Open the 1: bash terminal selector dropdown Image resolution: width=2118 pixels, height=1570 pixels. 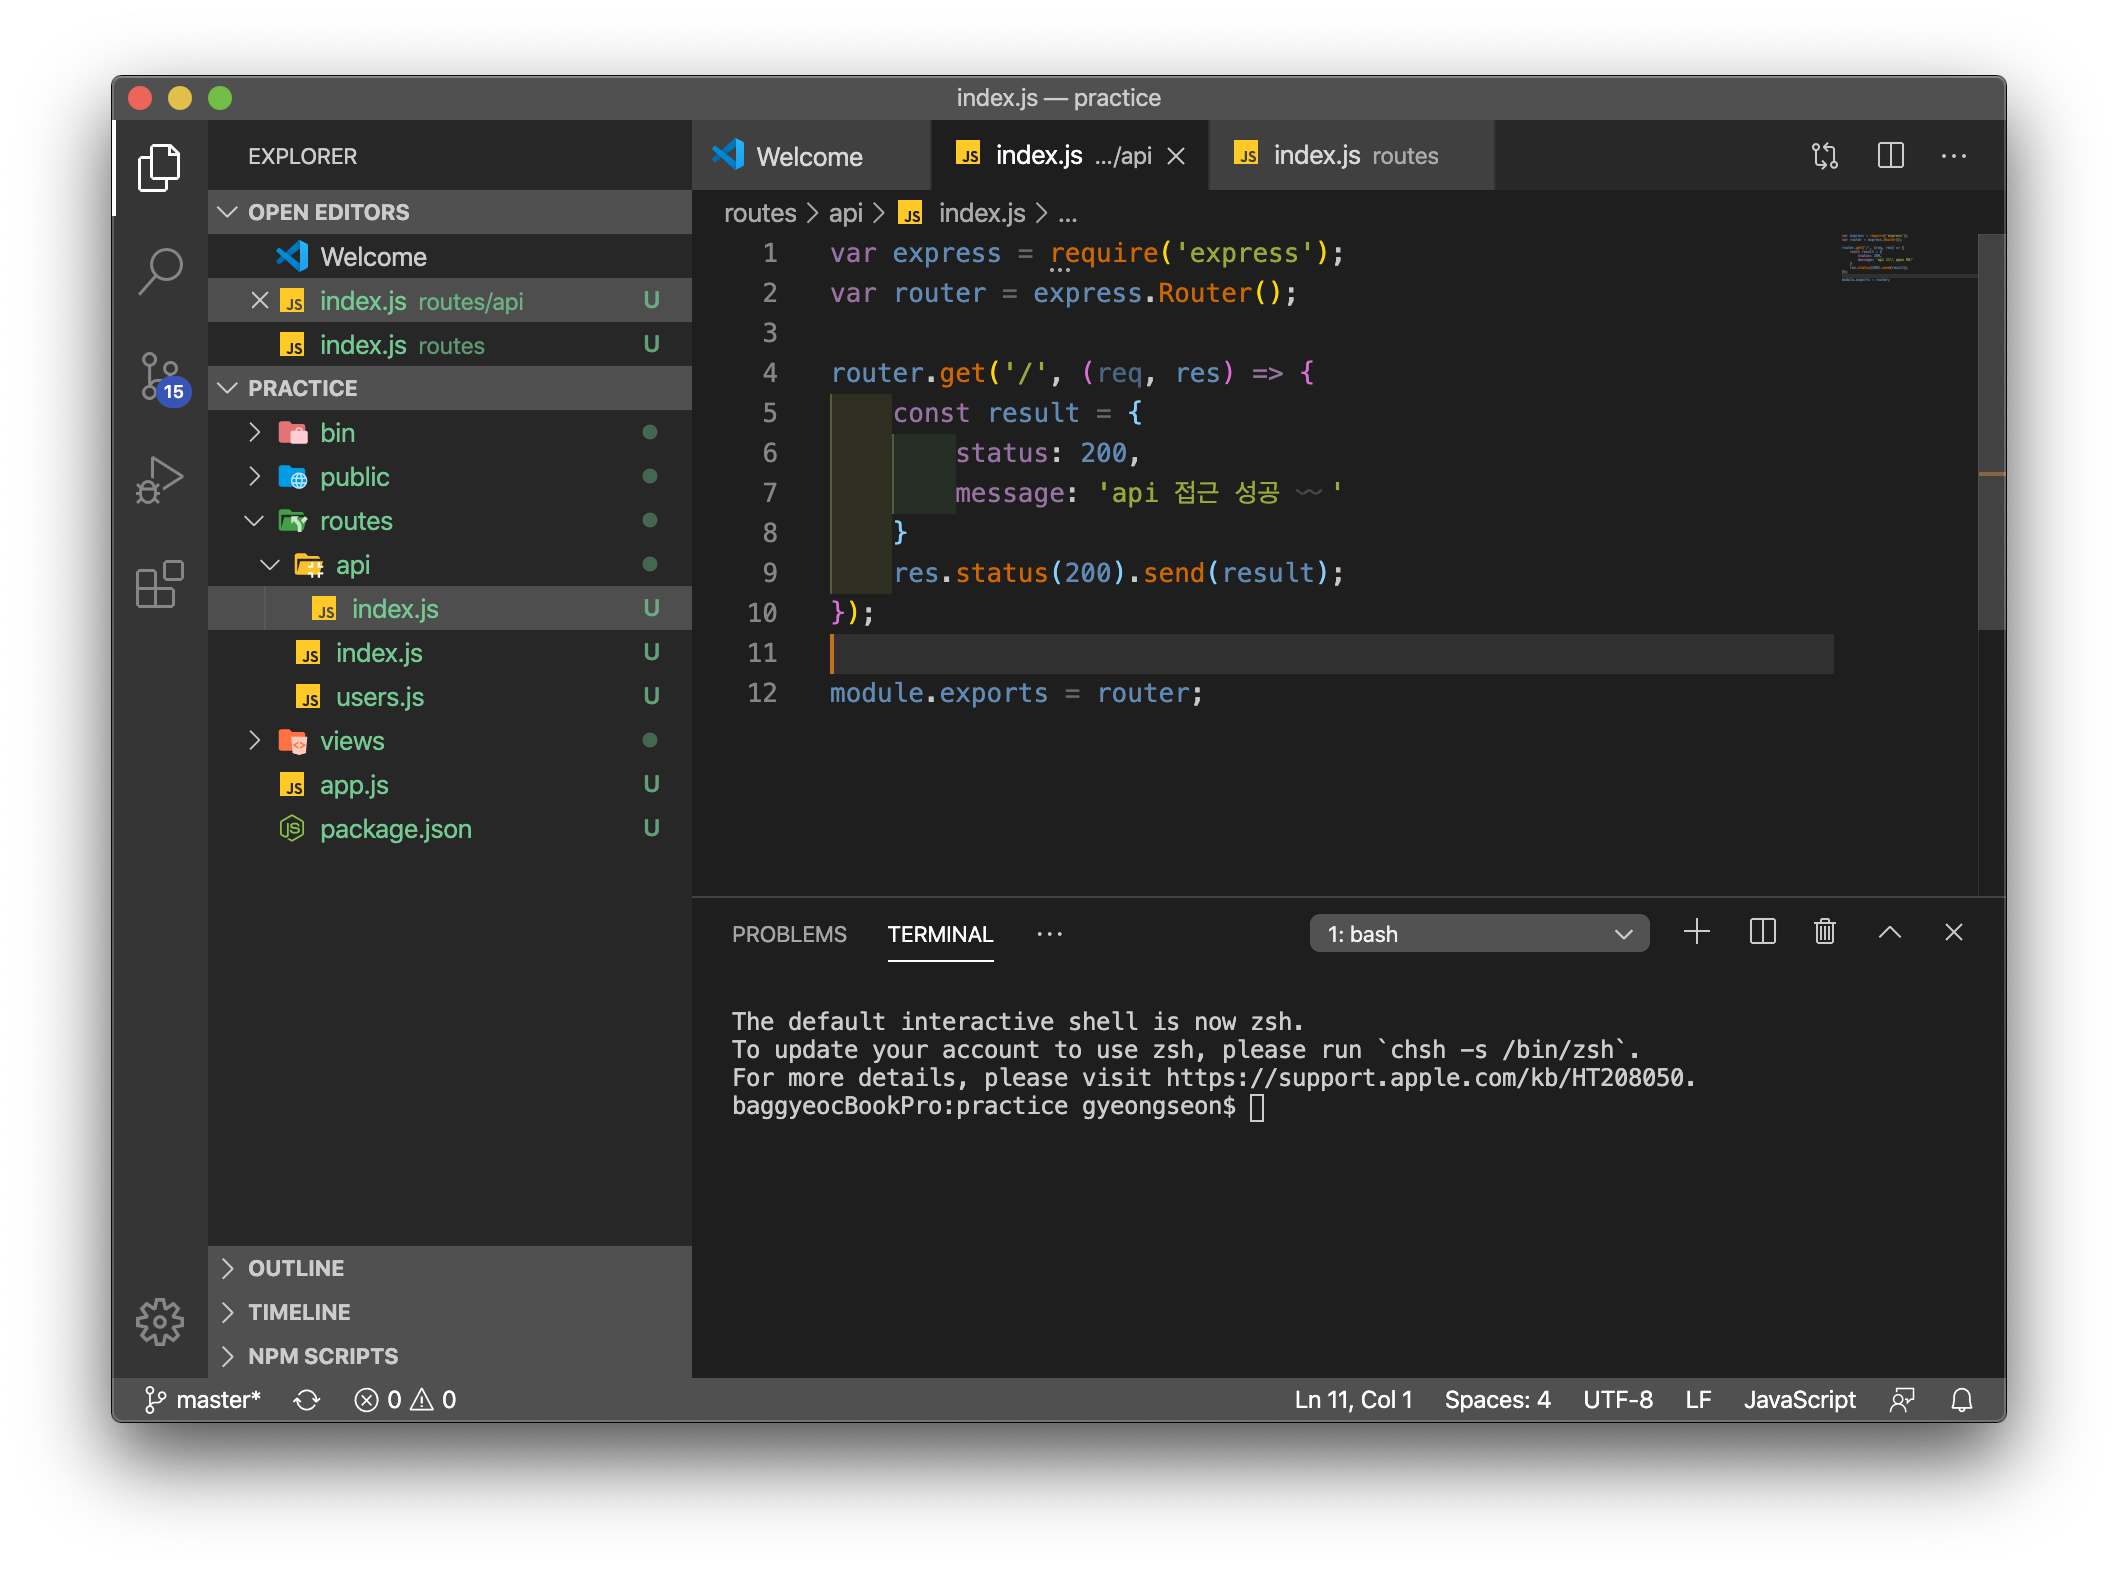click(x=1479, y=933)
